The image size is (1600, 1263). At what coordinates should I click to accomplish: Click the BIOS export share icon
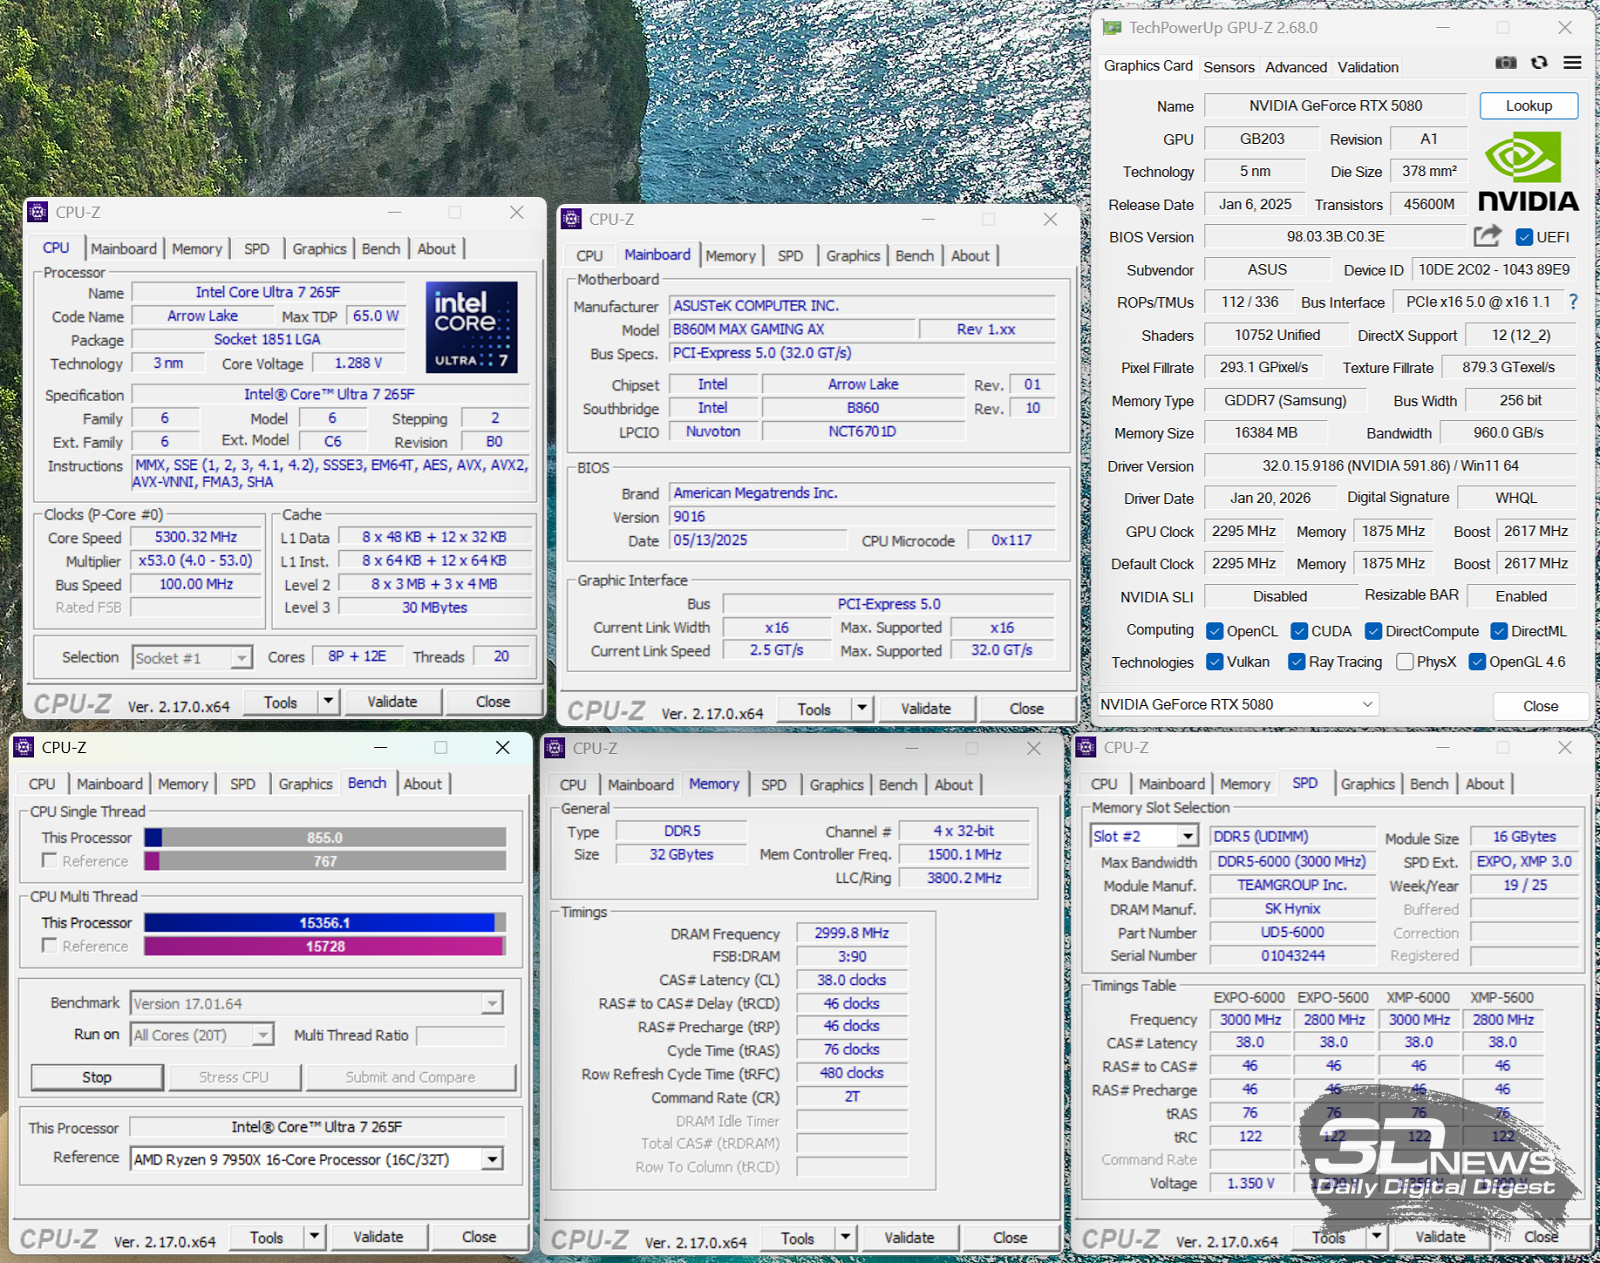pyautogui.click(x=1487, y=236)
